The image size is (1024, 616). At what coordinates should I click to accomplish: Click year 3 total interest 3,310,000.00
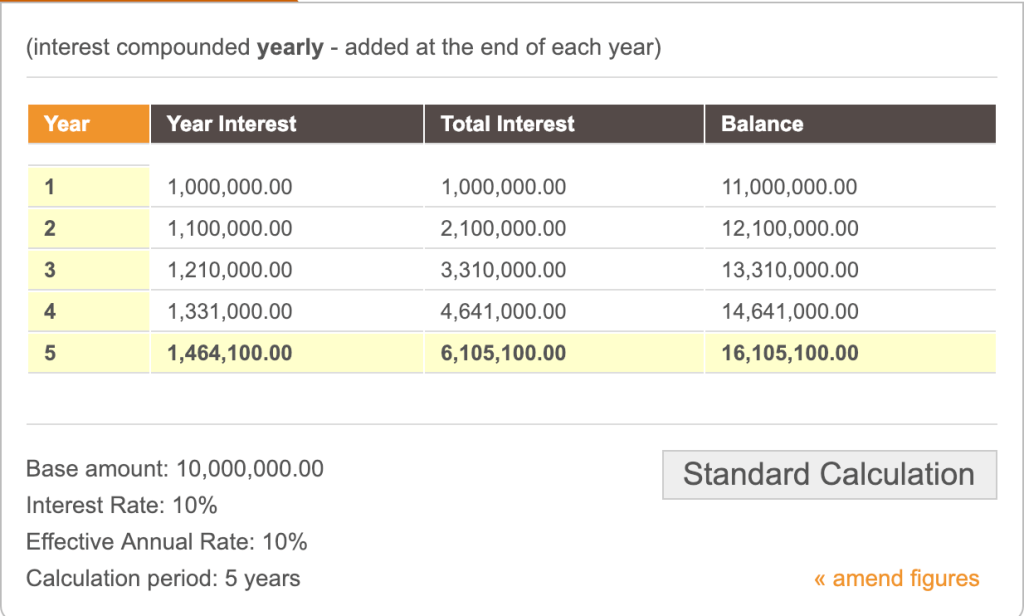point(503,270)
